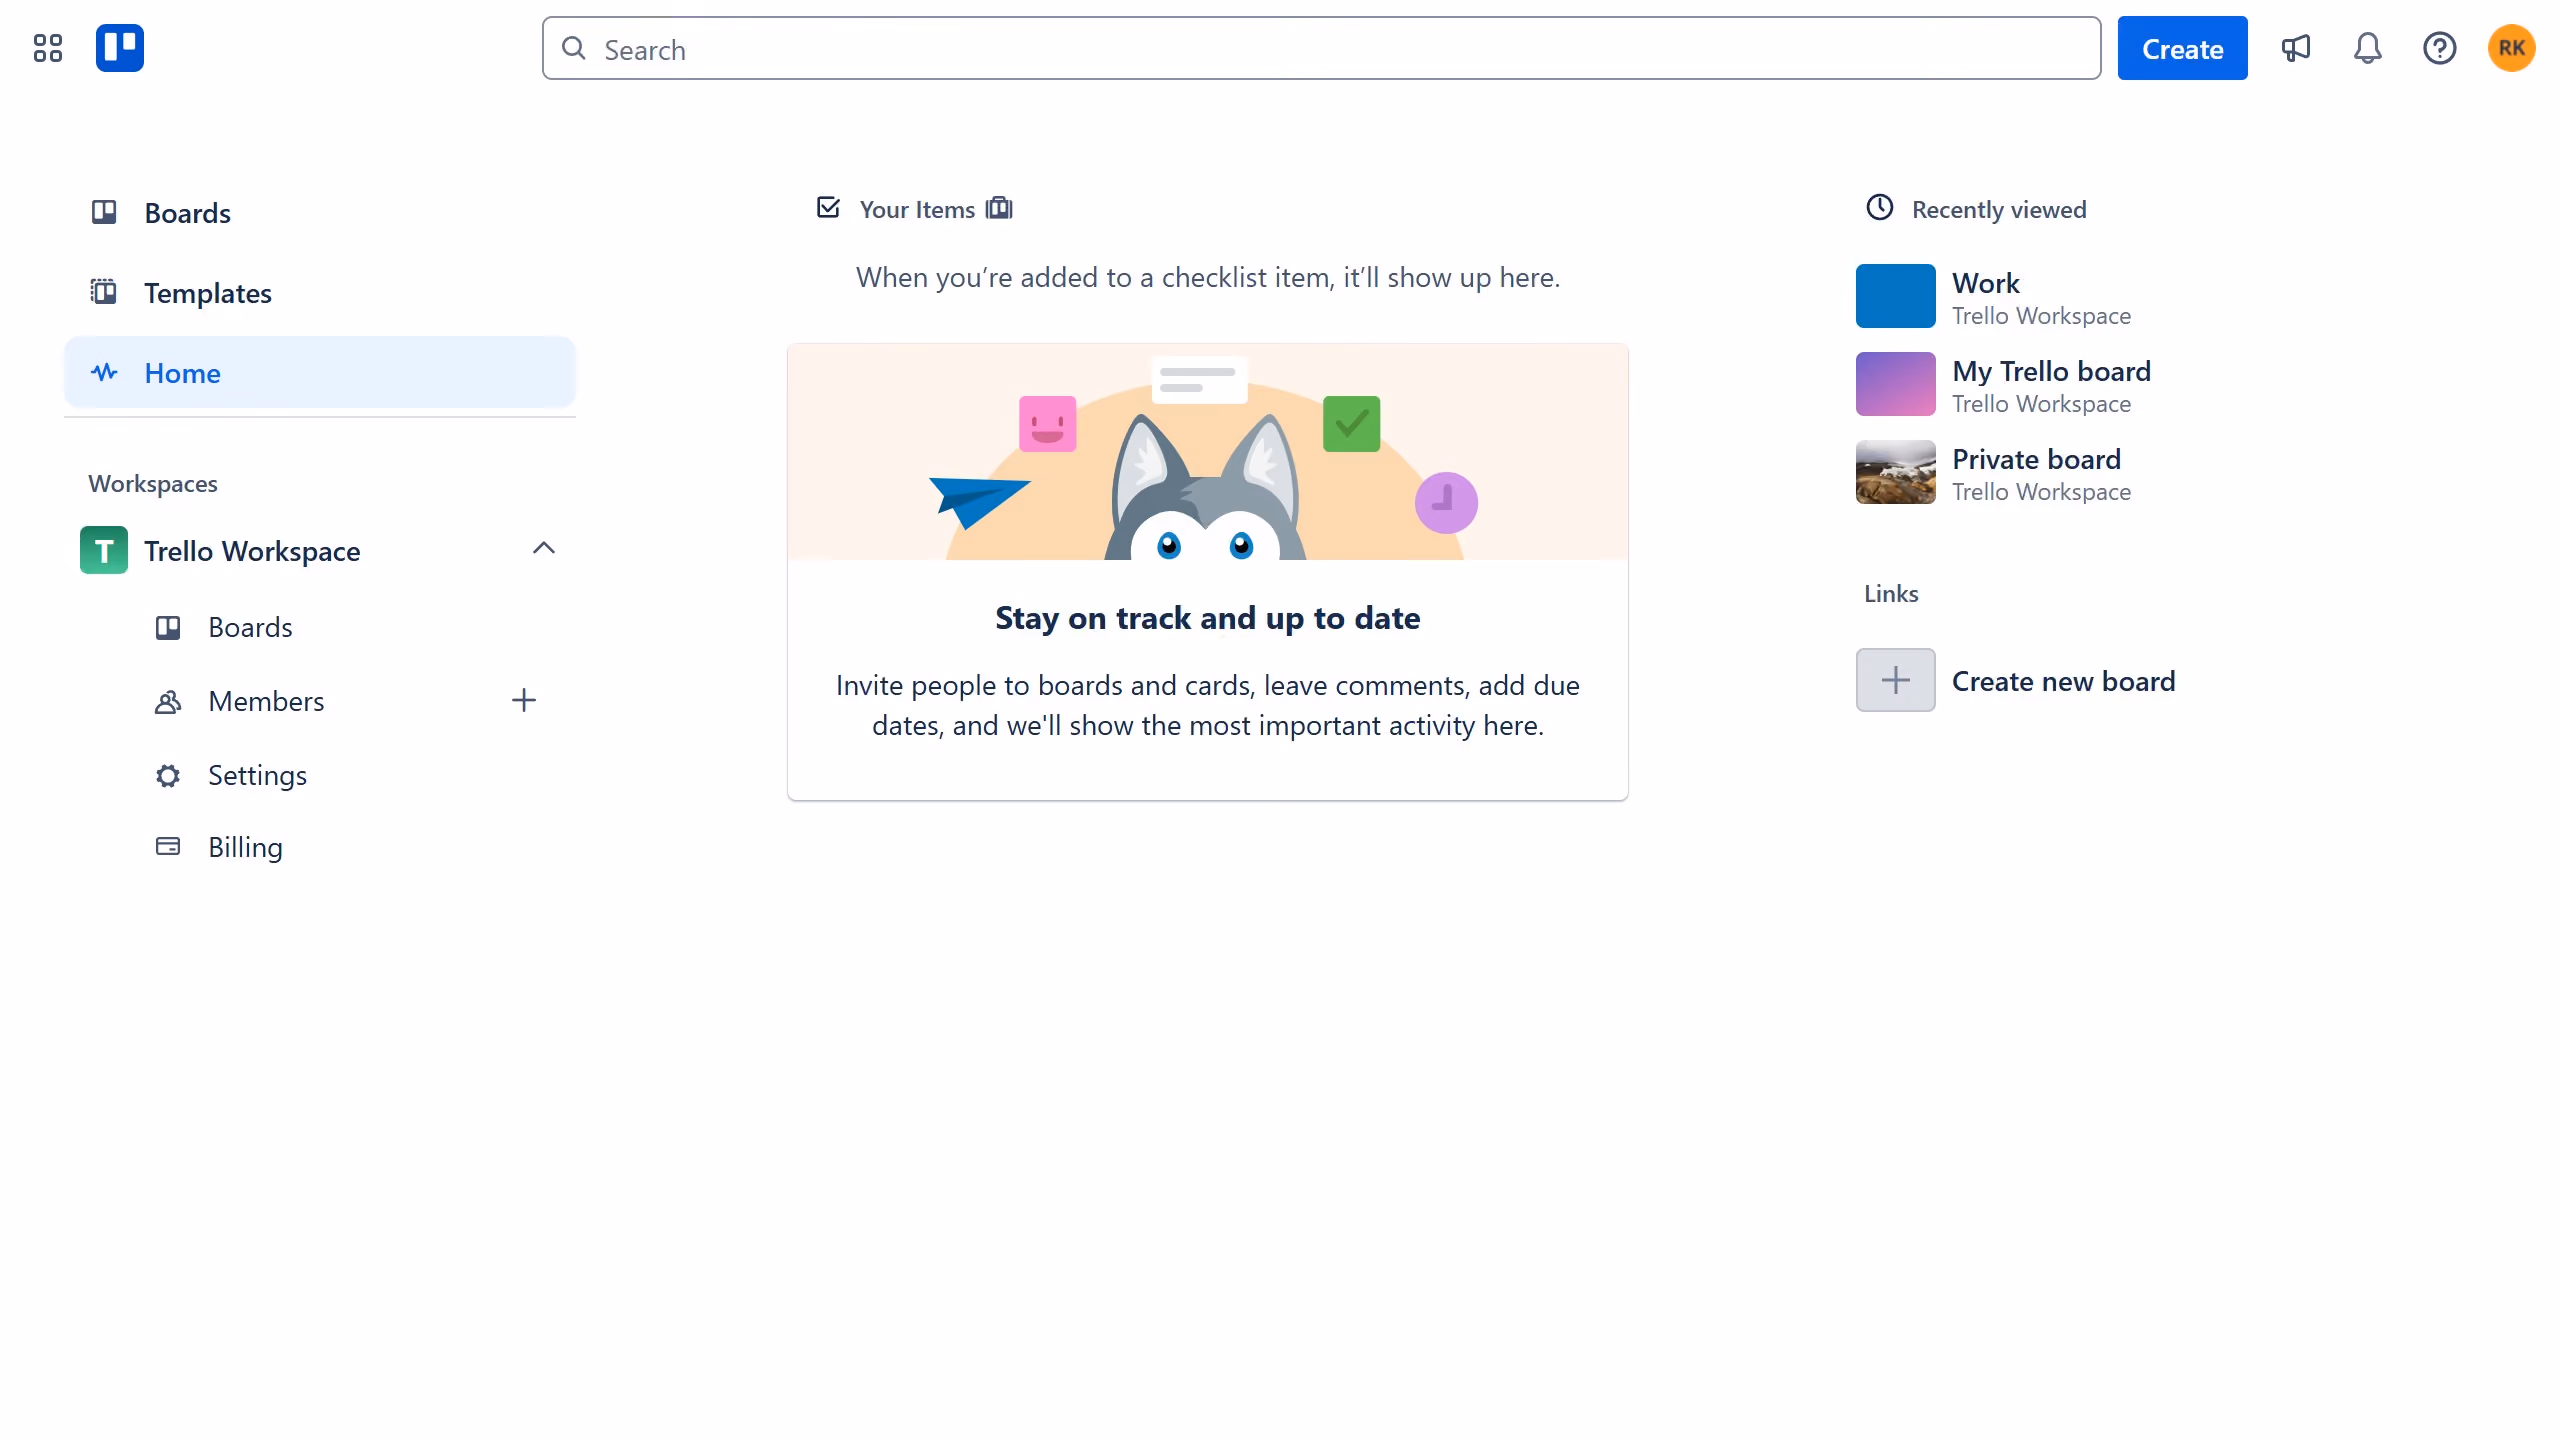
Task: Open the Members sub-item
Action: (x=266, y=701)
